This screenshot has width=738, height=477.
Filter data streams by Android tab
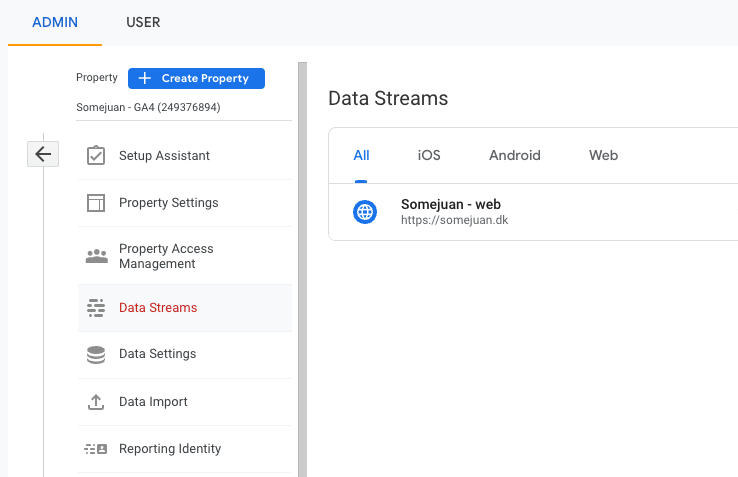(x=514, y=155)
